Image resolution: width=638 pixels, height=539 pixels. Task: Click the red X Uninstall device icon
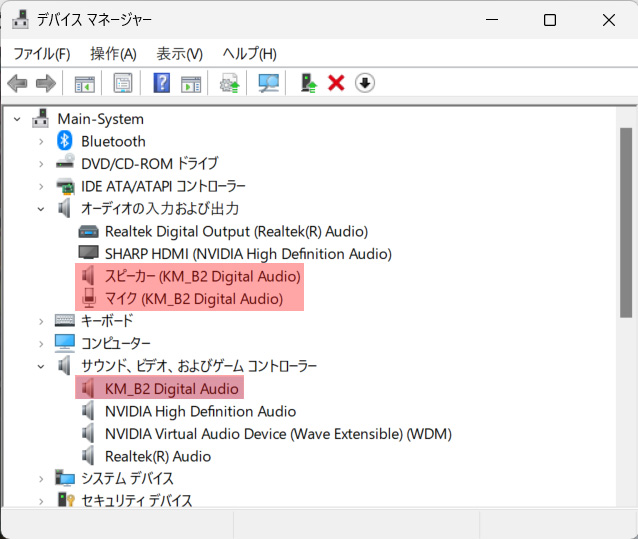(x=336, y=83)
